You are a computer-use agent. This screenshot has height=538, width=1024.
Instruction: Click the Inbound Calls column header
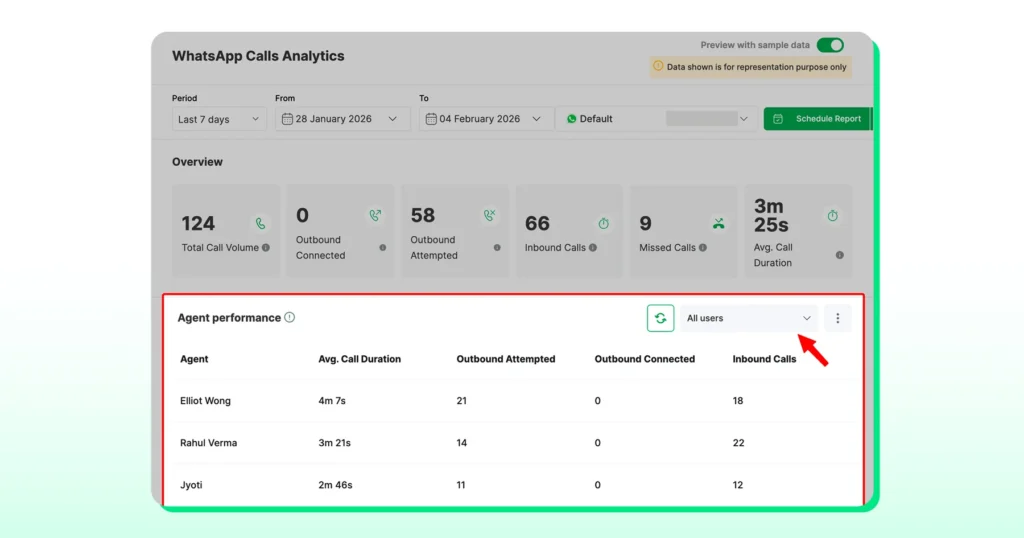764,359
